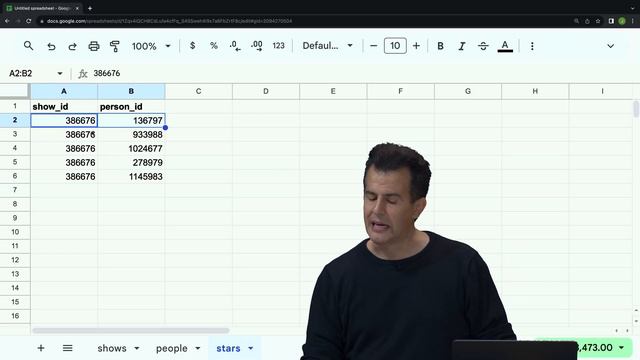Screen dimensions: 640x360
Task: Open the more toolbar options menu
Action: pyautogui.click(x=532, y=46)
